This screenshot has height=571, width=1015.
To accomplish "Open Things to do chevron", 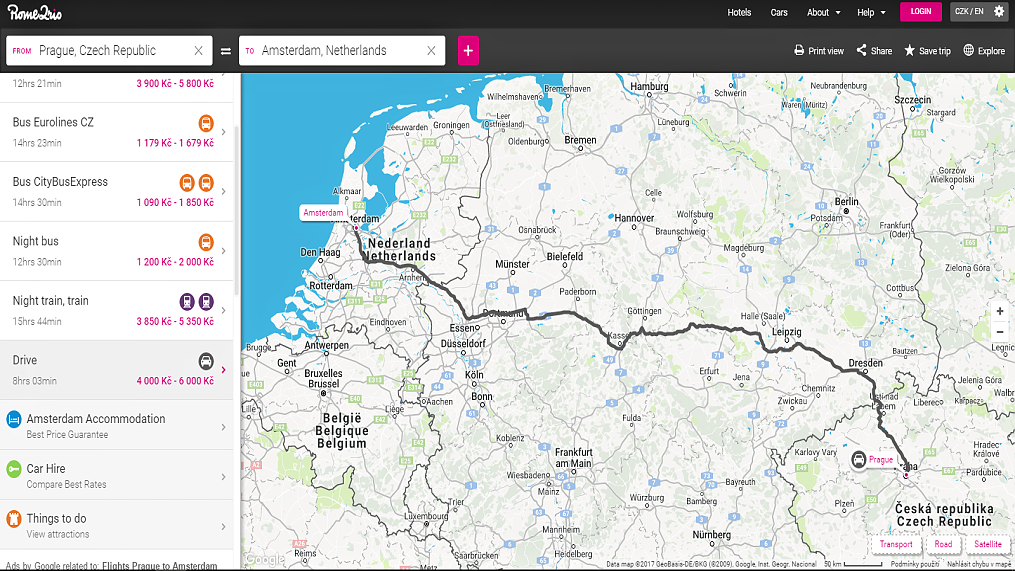I will pyautogui.click(x=223, y=527).
